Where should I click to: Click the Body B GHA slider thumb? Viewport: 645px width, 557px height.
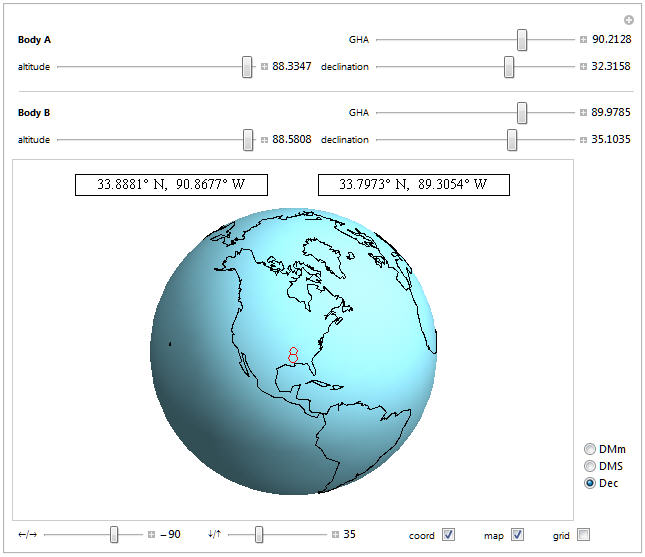click(522, 113)
